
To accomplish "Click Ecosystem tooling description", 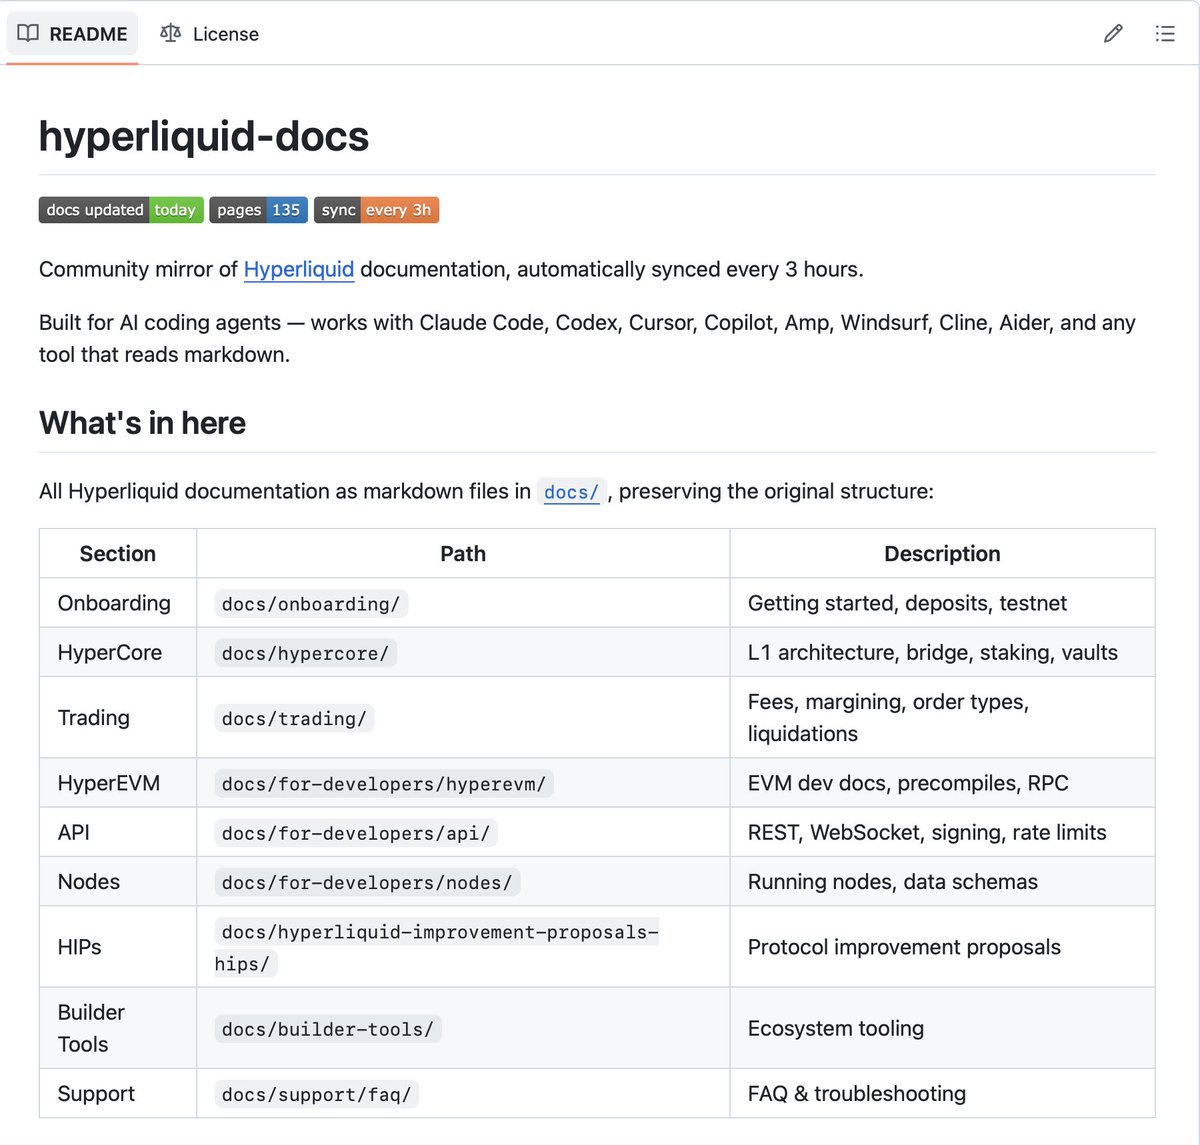I will coord(836,1028).
